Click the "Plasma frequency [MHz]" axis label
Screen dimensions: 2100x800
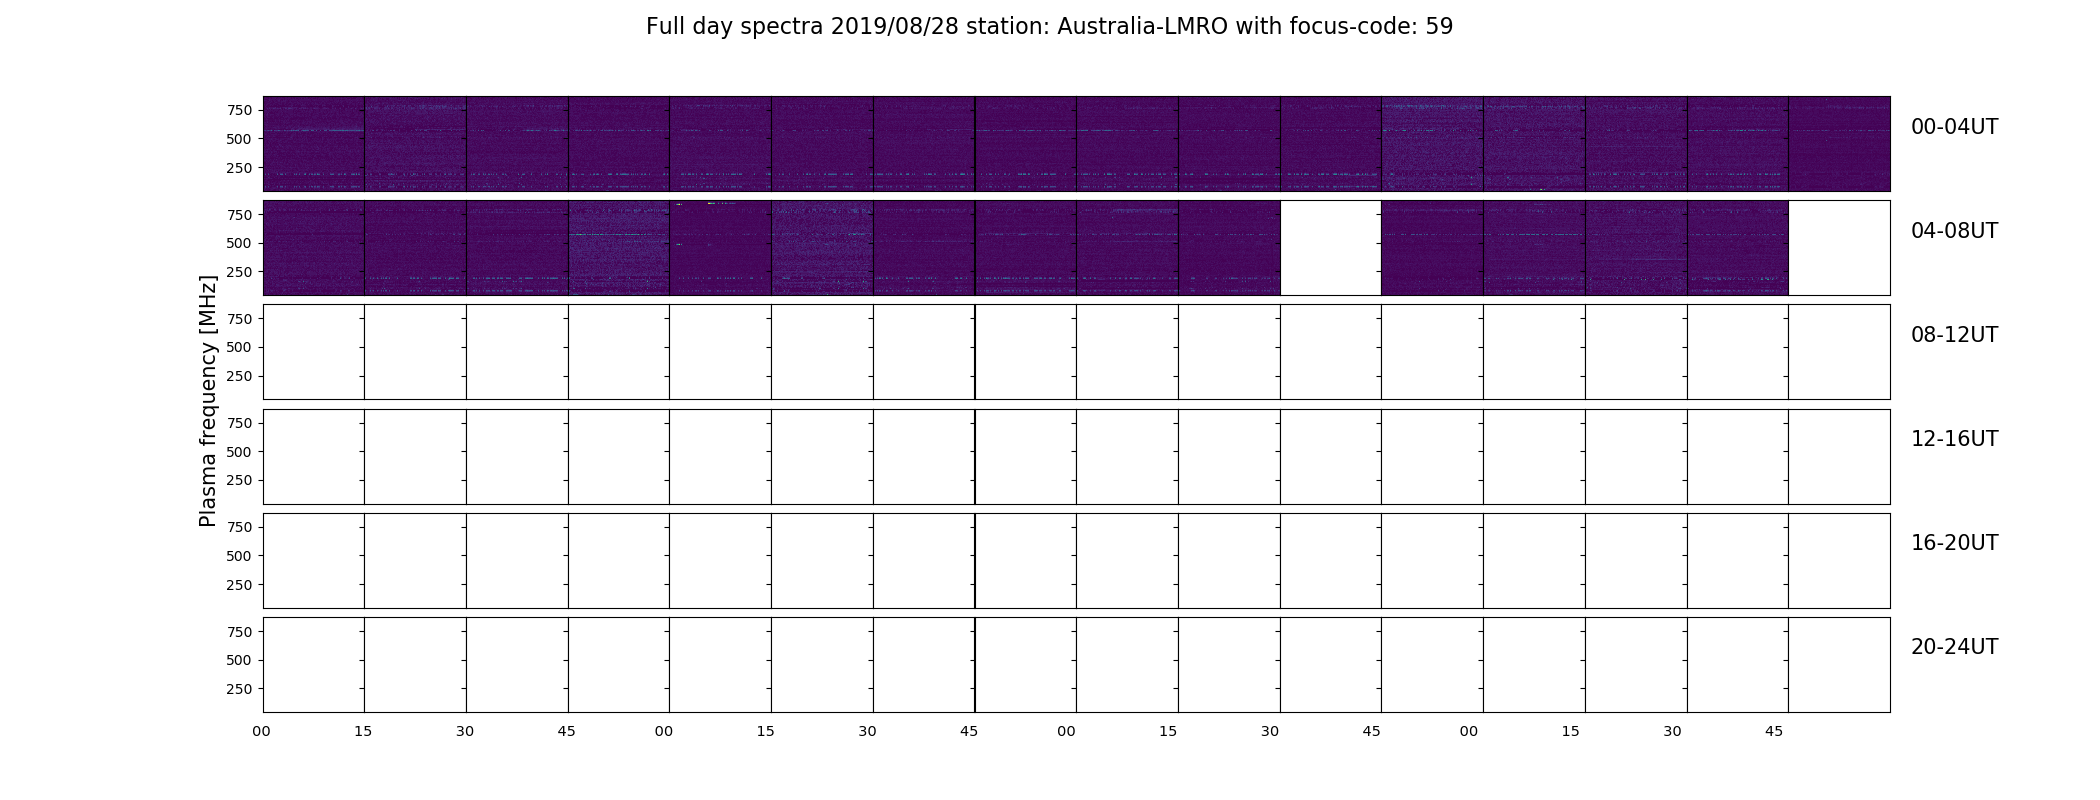coord(208,401)
